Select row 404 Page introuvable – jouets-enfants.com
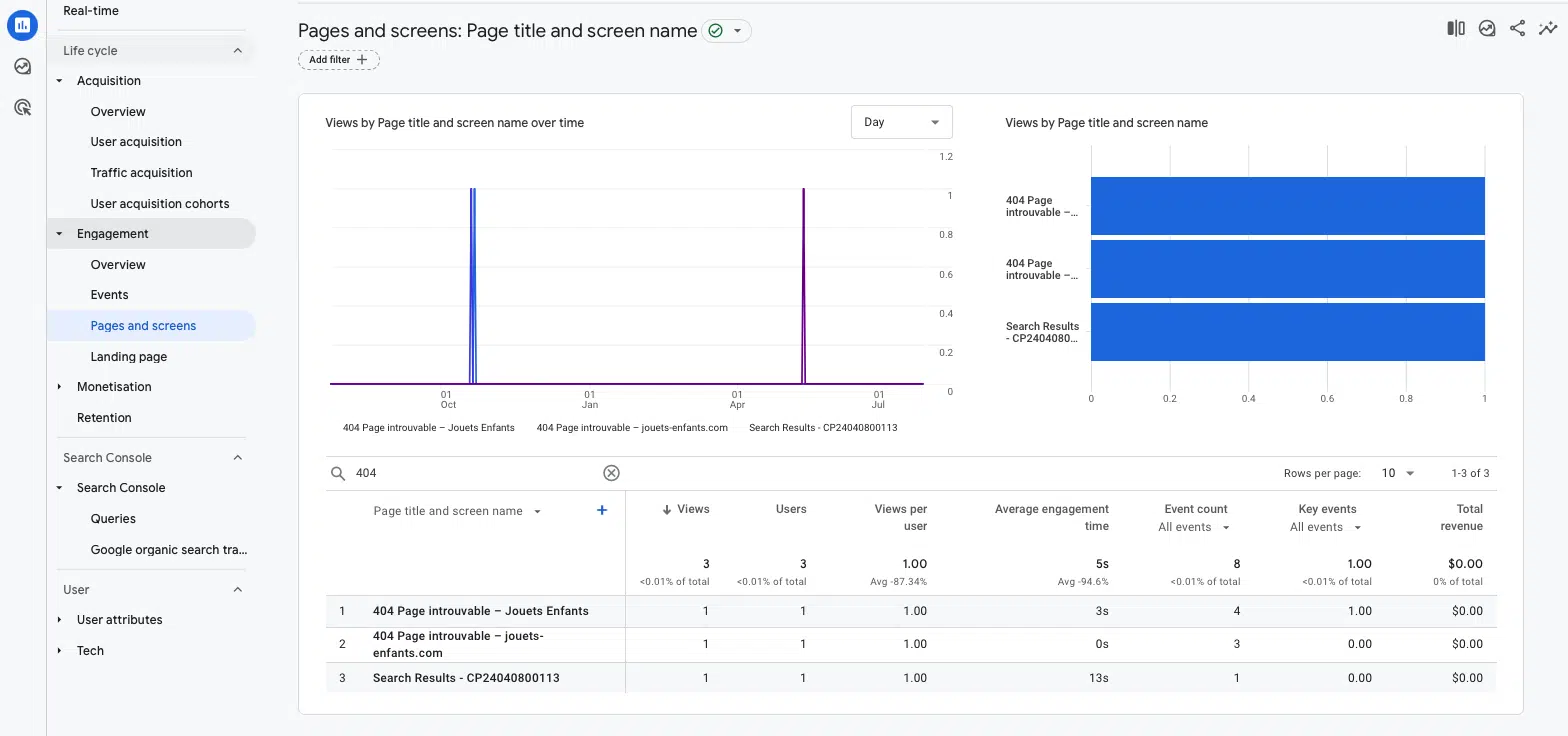Screen dimensions: 1568x736 click(x=911, y=644)
